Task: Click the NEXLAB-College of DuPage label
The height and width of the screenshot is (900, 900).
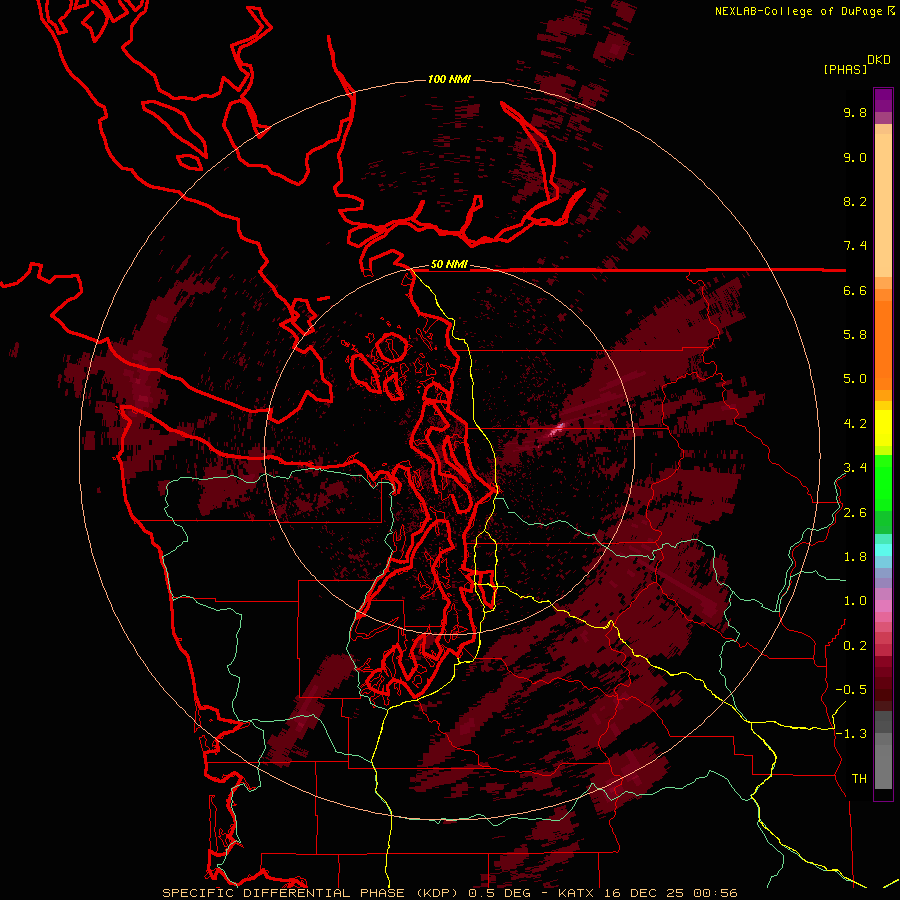Action: point(799,11)
